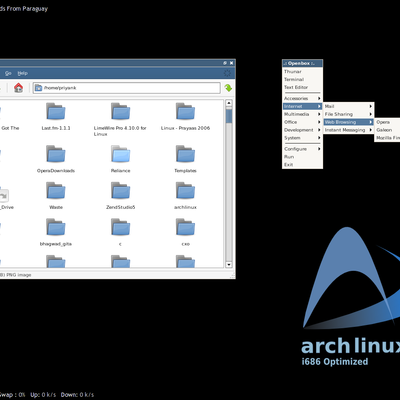Click the Up: 0 k/s network readout
This screenshot has width=400, height=400.
(x=43, y=395)
